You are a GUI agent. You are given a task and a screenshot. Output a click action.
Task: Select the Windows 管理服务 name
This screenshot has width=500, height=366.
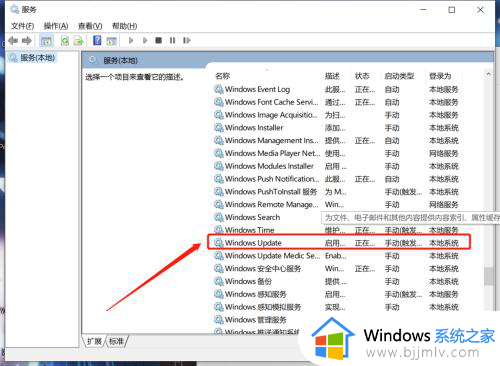tap(256, 320)
